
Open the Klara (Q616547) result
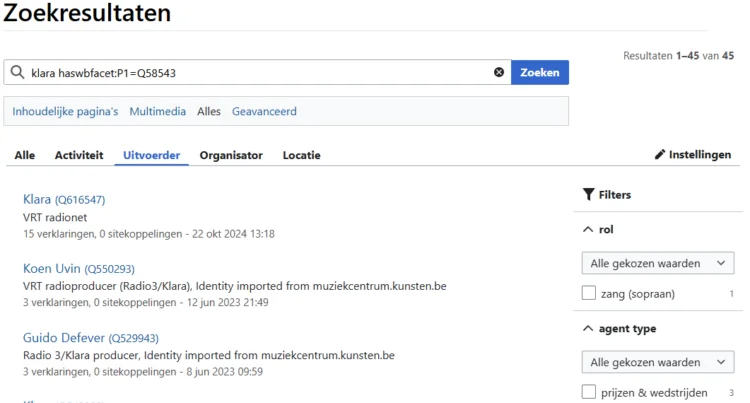click(64, 199)
